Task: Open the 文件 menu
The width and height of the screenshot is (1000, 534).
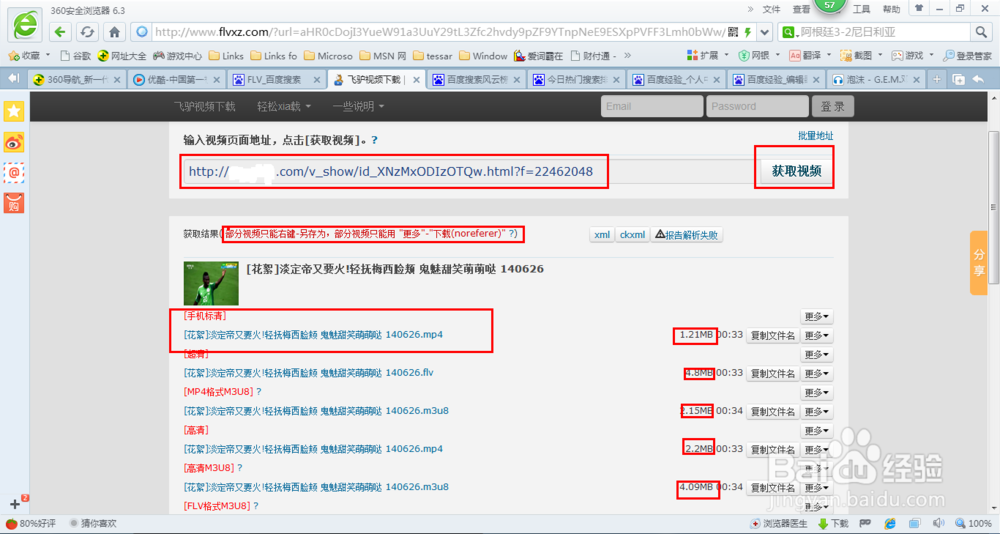Action: (x=772, y=9)
